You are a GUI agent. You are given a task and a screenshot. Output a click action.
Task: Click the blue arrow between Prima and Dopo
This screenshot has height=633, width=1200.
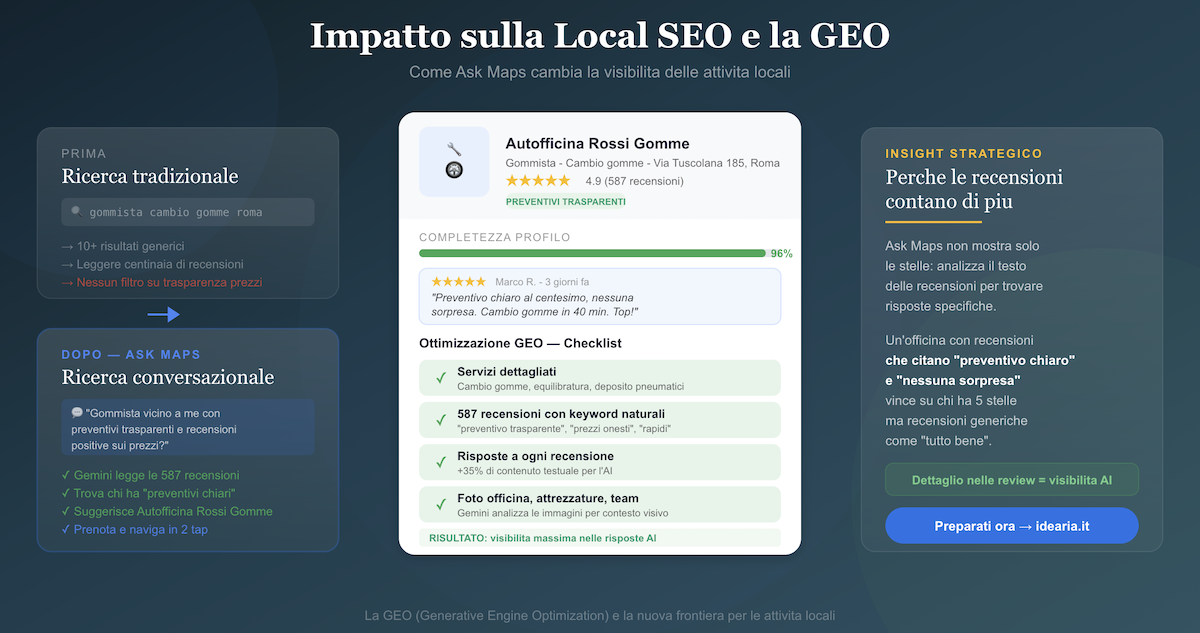163,315
